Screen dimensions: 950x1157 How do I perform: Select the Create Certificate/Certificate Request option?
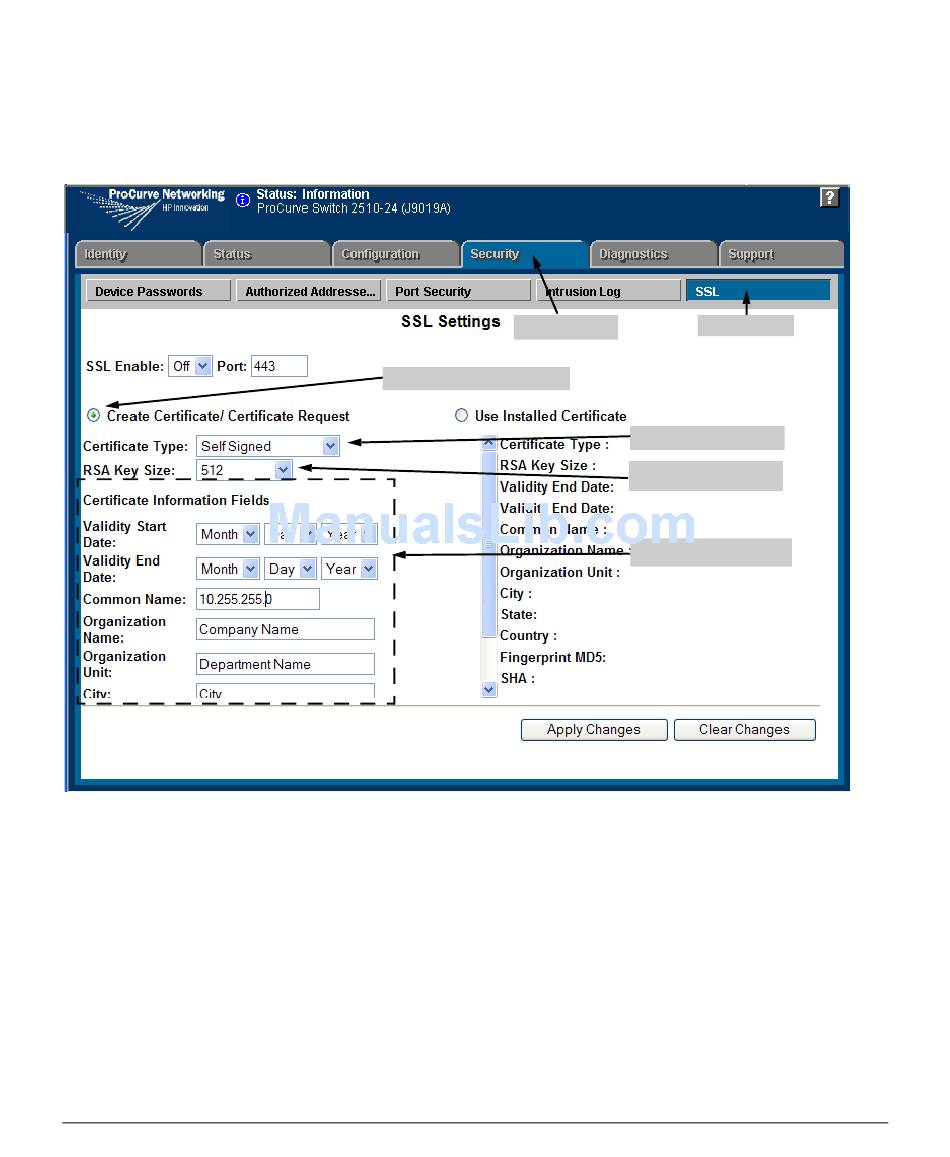pyautogui.click(x=94, y=415)
